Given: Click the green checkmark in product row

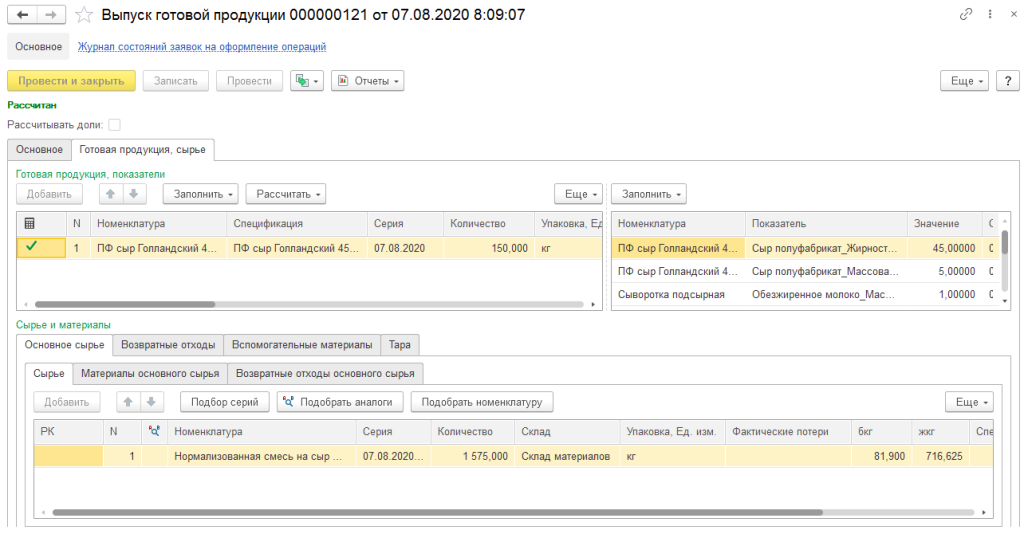Looking at the screenshot, I should pyautogui.click(x=30, y=247).
